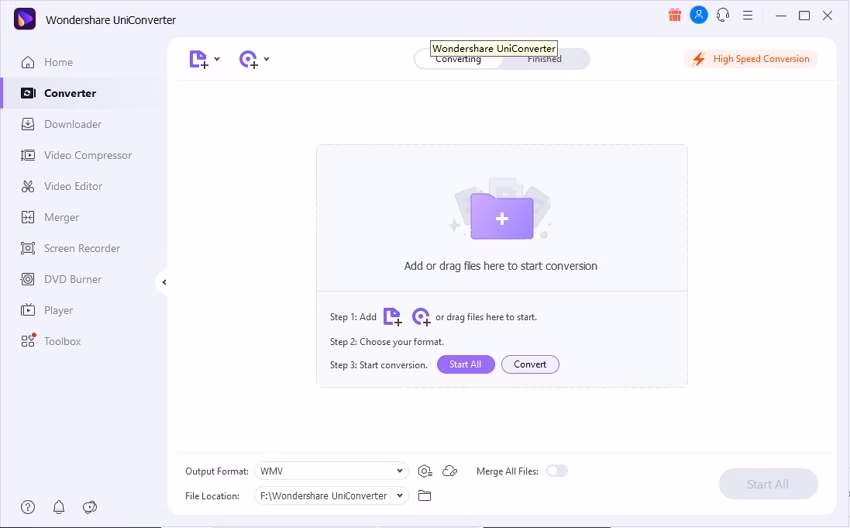
Task: Expand the Load DVD dropdown arrow
Action: click(x=267, y=59)
